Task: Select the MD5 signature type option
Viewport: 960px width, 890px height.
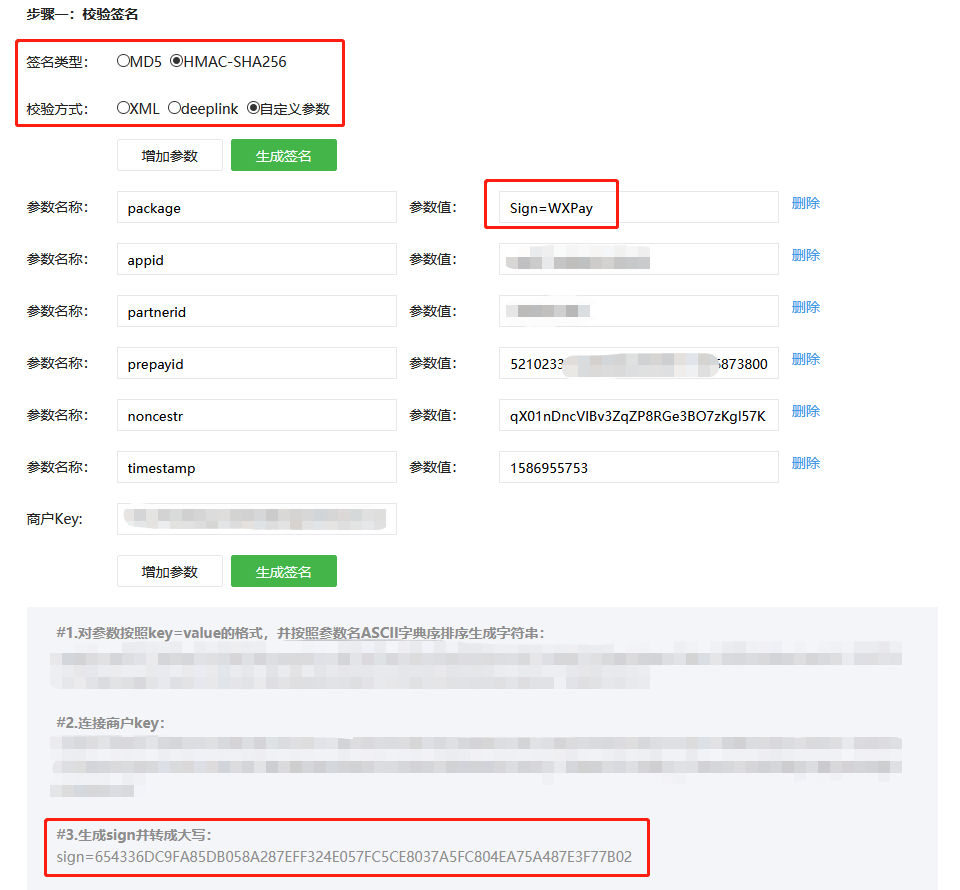Action: click(x=124, y=61)
